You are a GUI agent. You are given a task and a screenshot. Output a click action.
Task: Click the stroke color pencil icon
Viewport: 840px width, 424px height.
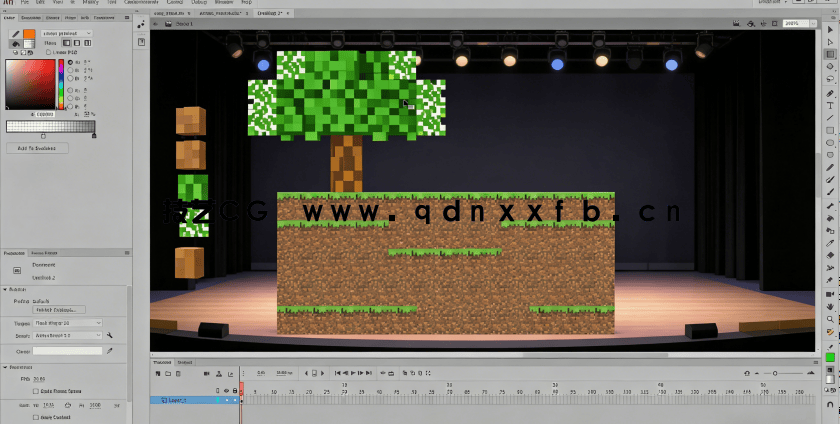(x=15, y=33)
